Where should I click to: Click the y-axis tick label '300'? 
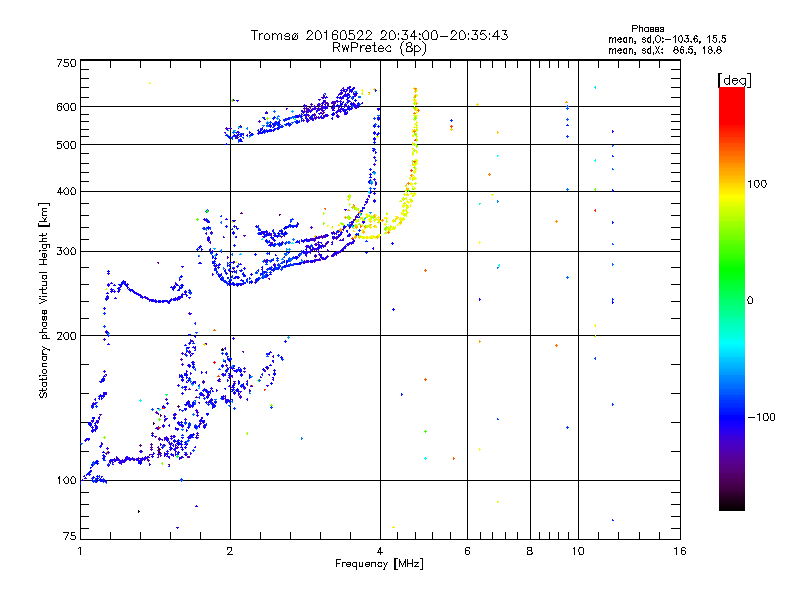66,251
